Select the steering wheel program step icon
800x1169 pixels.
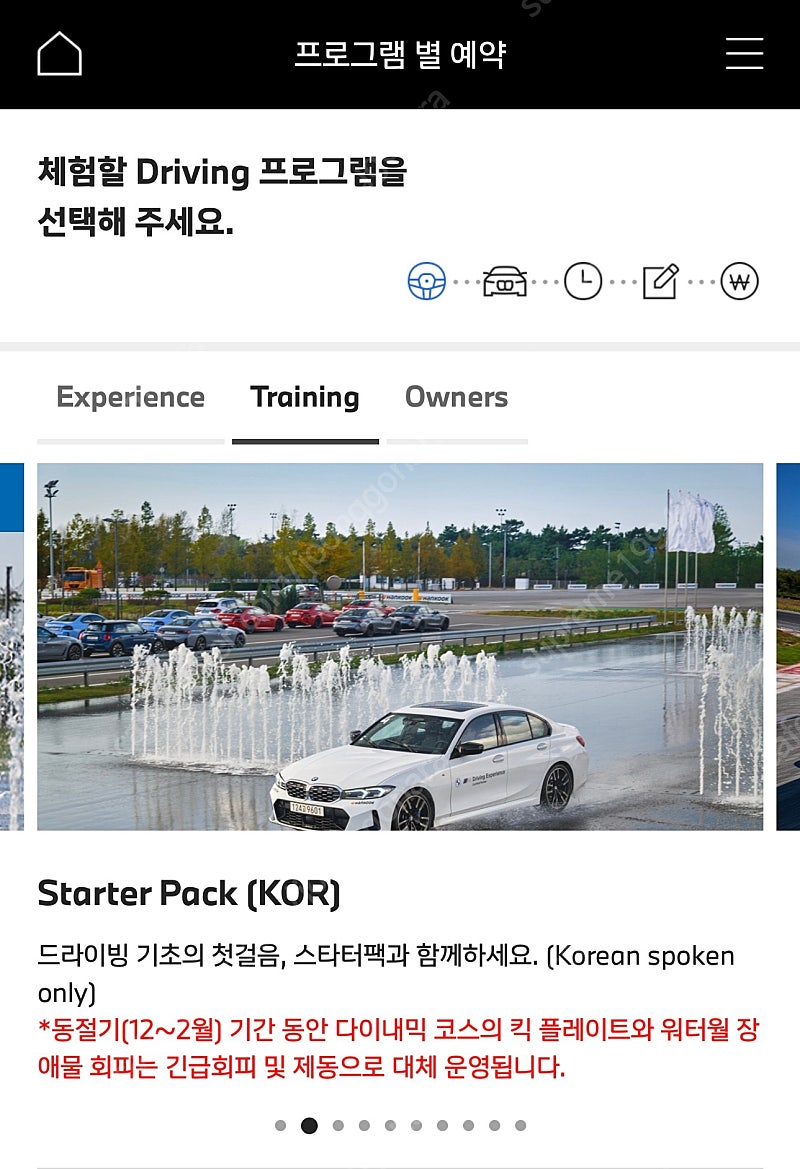427,282
